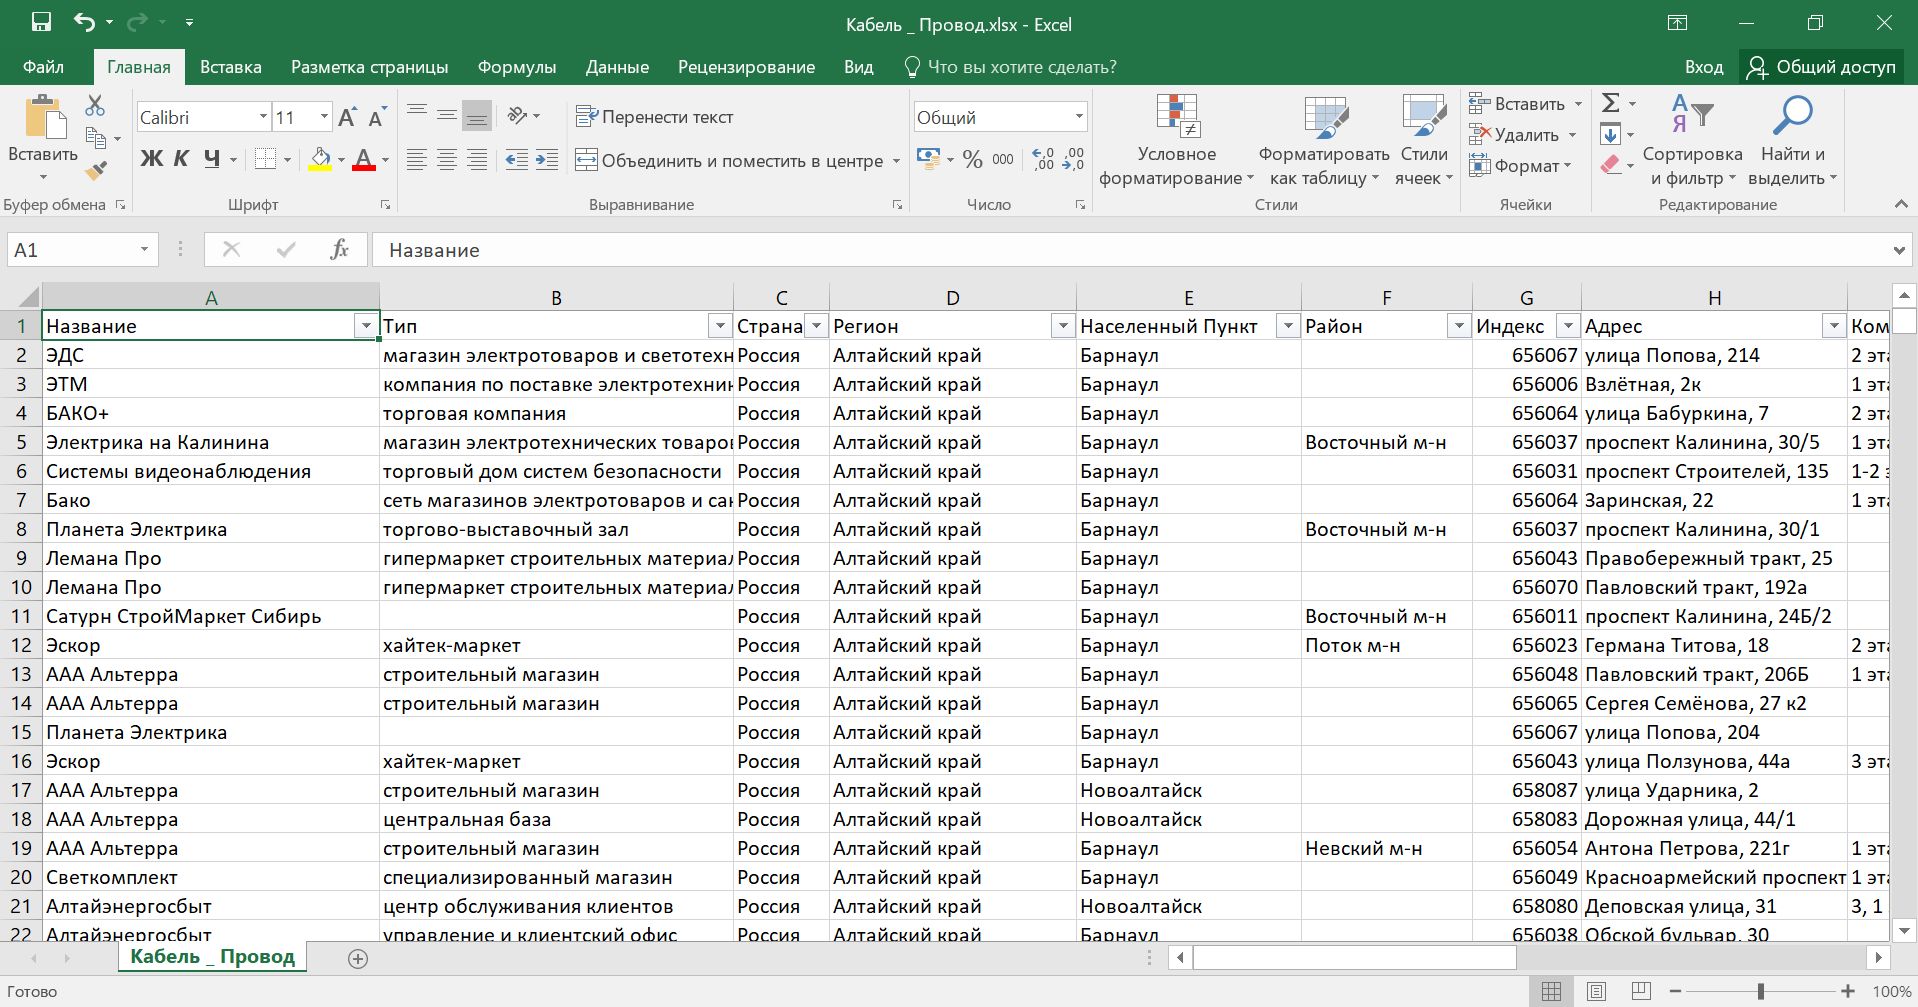The width and height of the screenshot is (1918, 1007).
Task: Click the Save icon in the title bar
Action: click(x=41, y=23)
